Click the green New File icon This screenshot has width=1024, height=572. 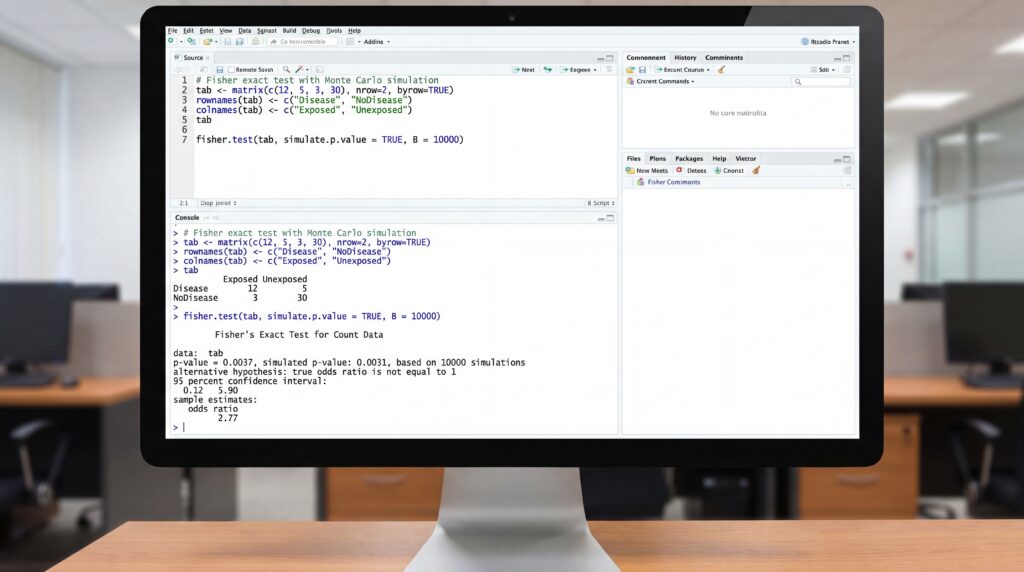pos(171,40)
